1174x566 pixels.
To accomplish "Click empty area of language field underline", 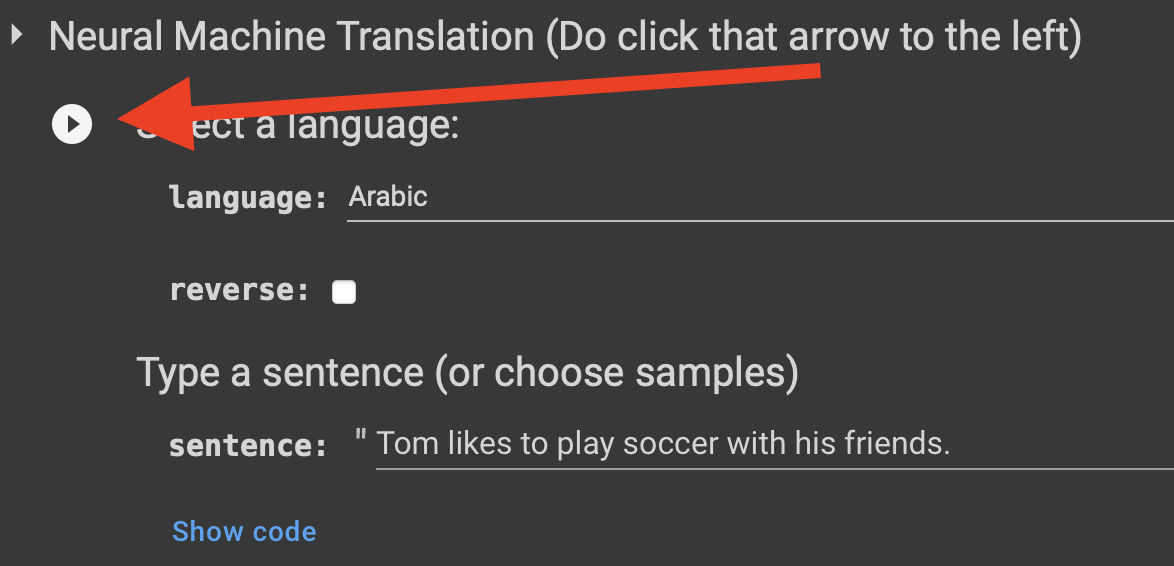I will click(801, 198).
